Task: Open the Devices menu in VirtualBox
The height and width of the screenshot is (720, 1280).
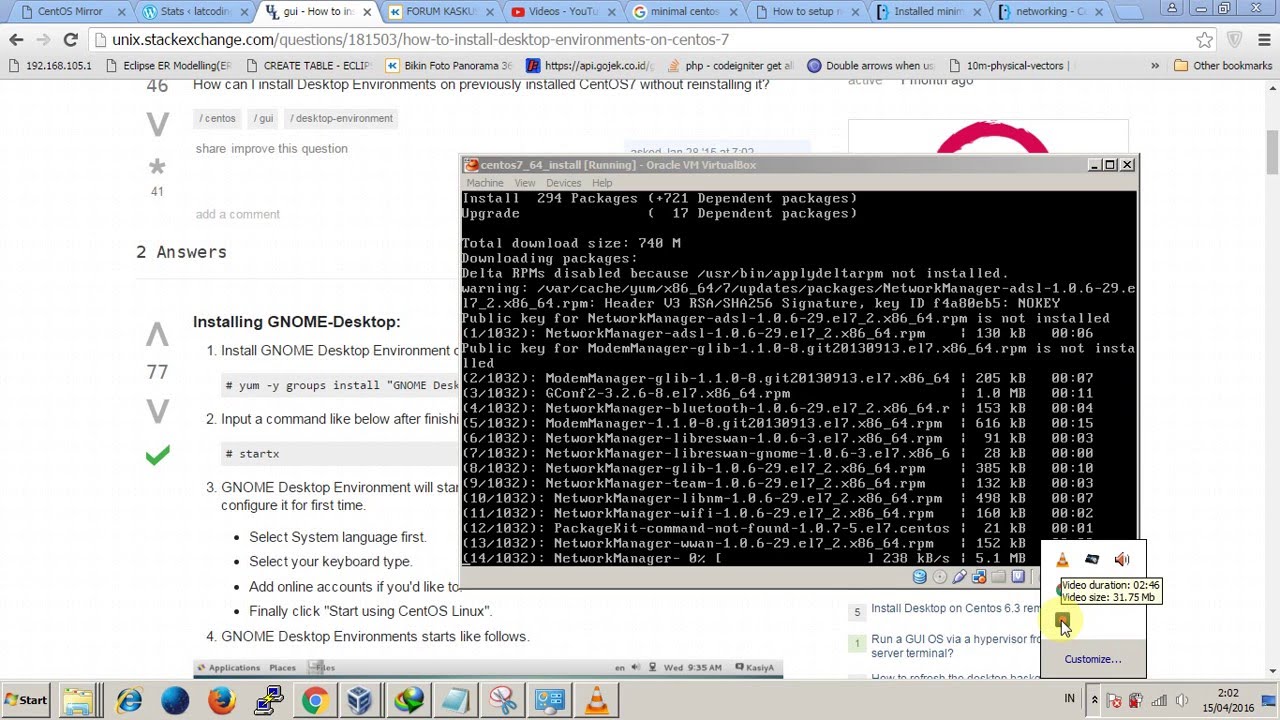Action: pos(563,183)
